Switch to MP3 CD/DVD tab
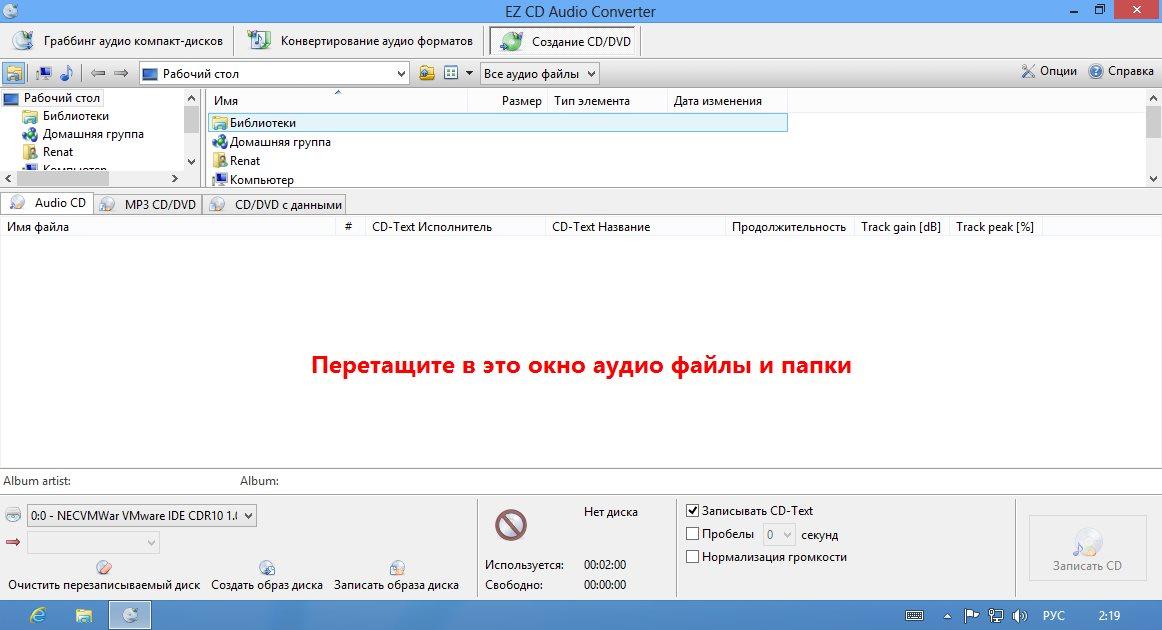The image size is (1162, 630). (147, 204)
